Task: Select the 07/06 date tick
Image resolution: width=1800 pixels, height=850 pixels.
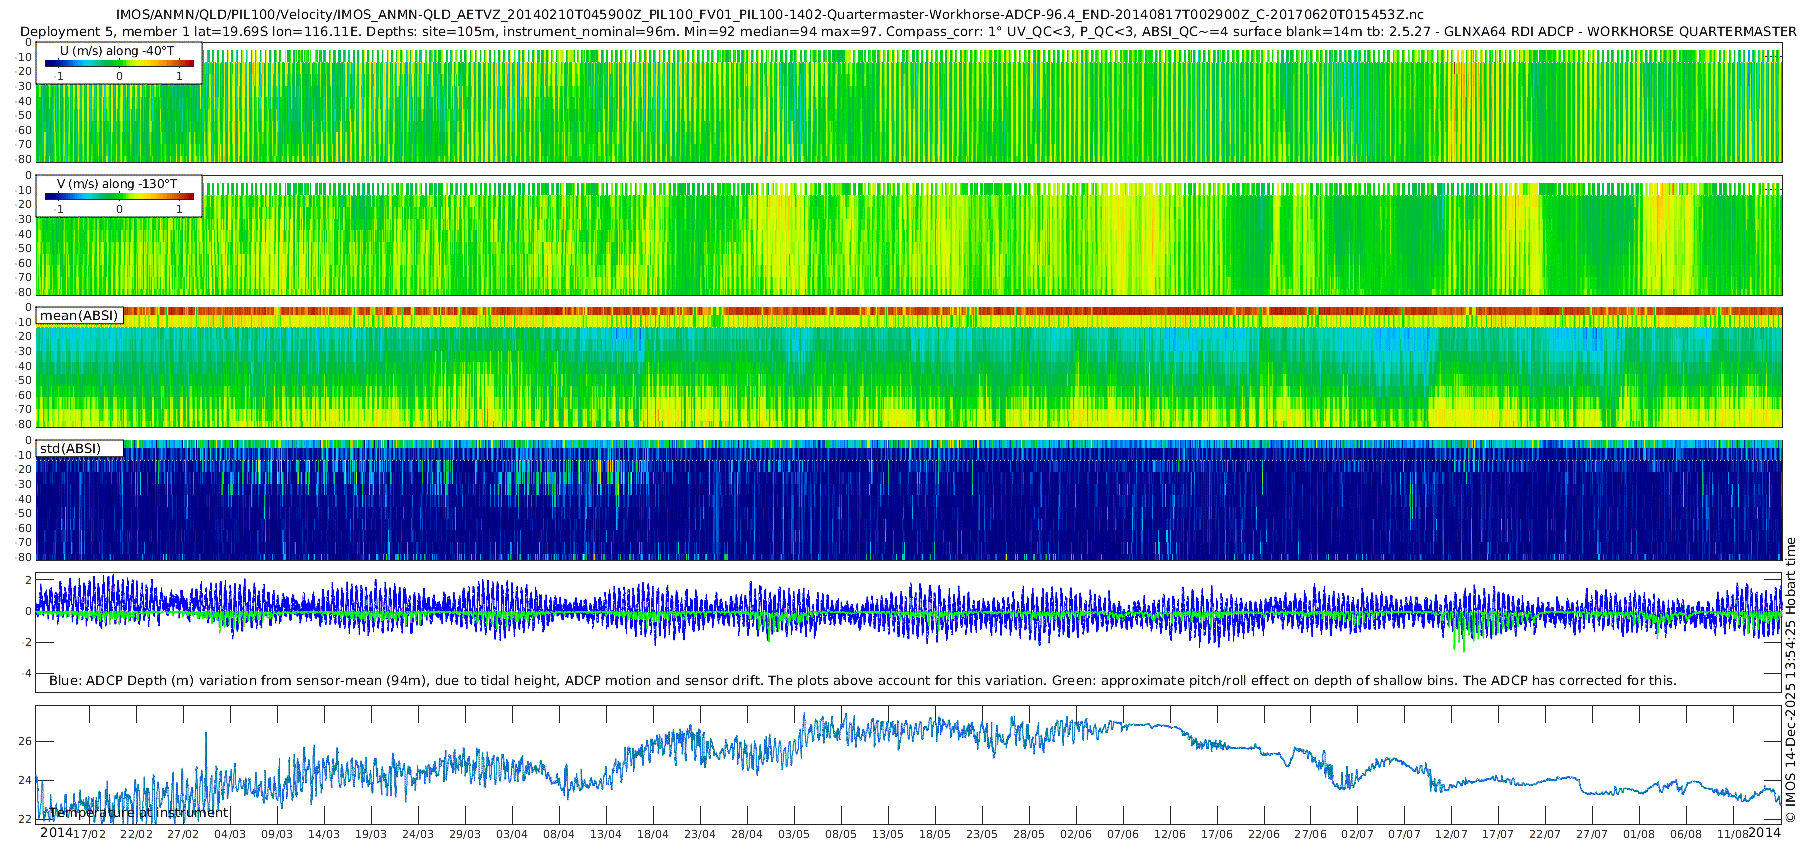Action: click(1123, 834)
